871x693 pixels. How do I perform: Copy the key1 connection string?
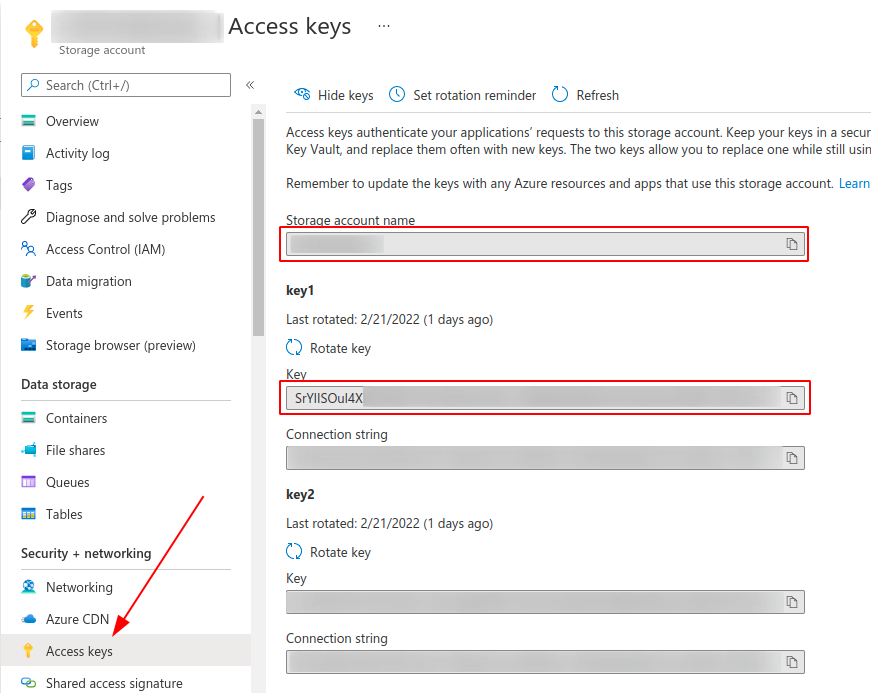coord(791,458)
